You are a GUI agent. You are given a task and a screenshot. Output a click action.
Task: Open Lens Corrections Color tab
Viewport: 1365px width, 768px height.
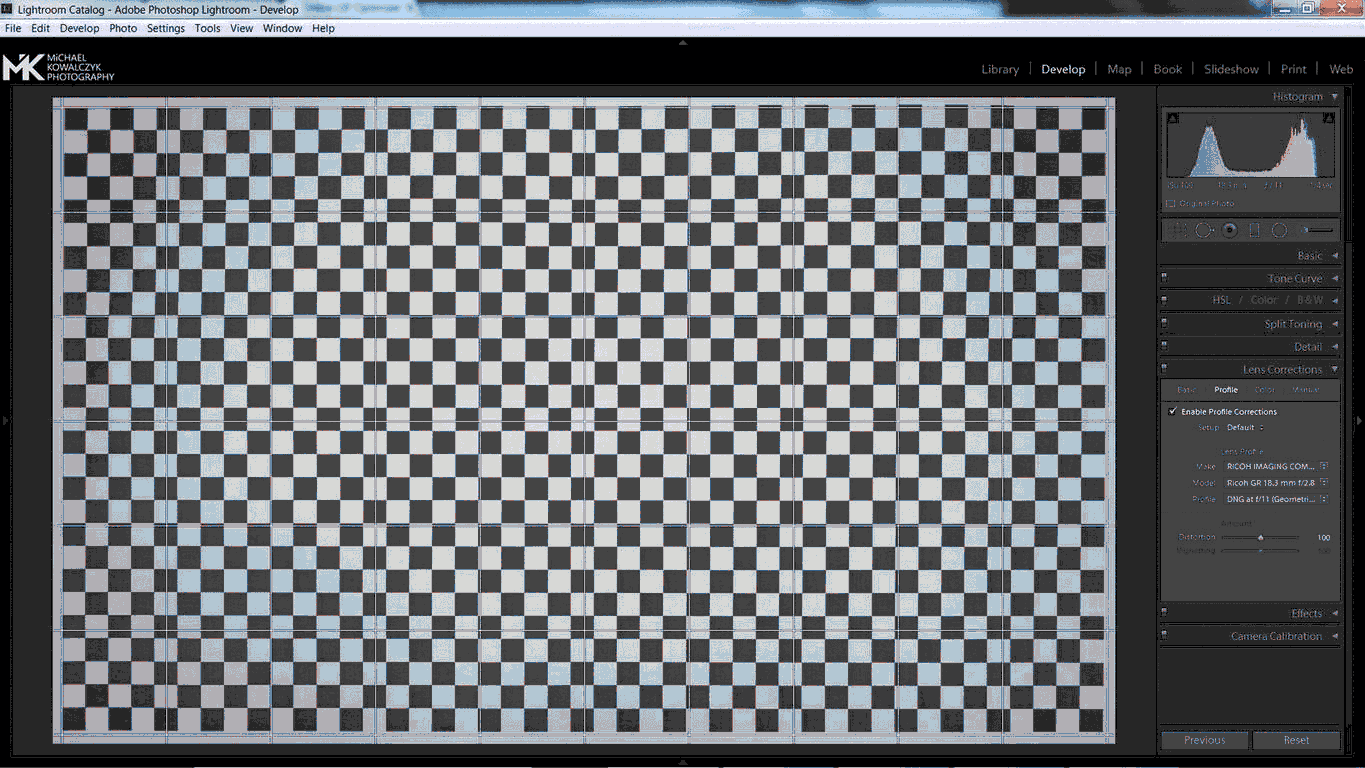[x=1265, y=390]
